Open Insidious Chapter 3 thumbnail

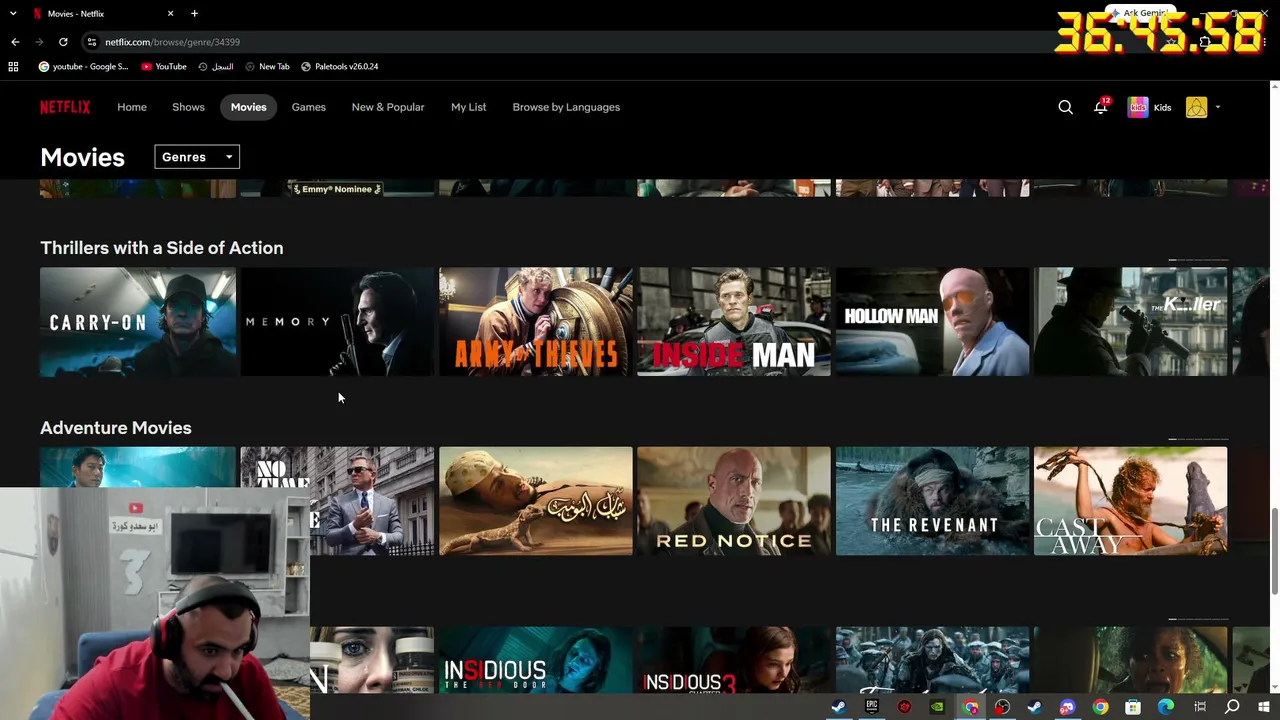[734, 660]
